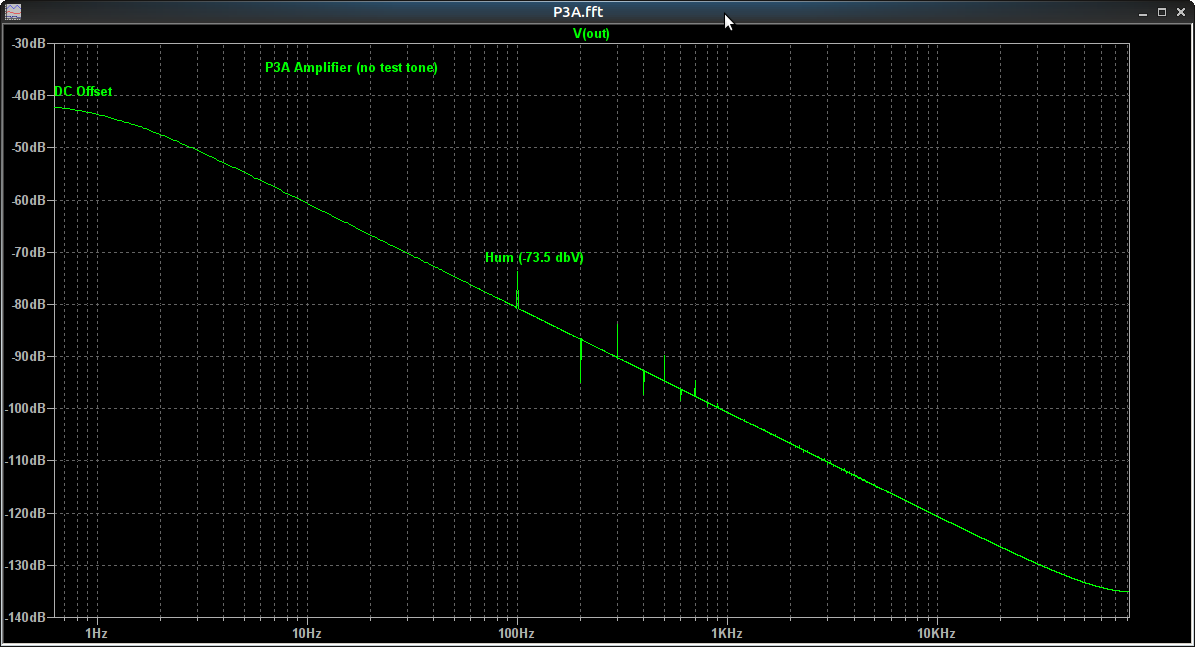Click the -70dB vertical axis label
The width and height of the screenshot is (1195, 647).
pos(28,252)
